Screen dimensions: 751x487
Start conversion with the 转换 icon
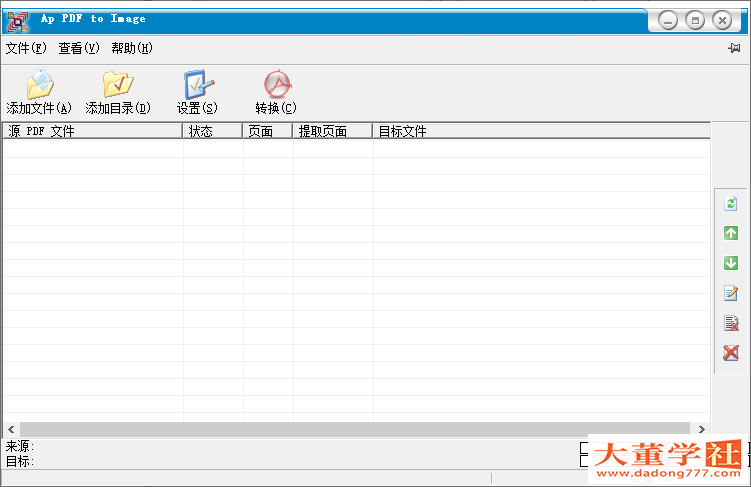(x=276, y=86)
